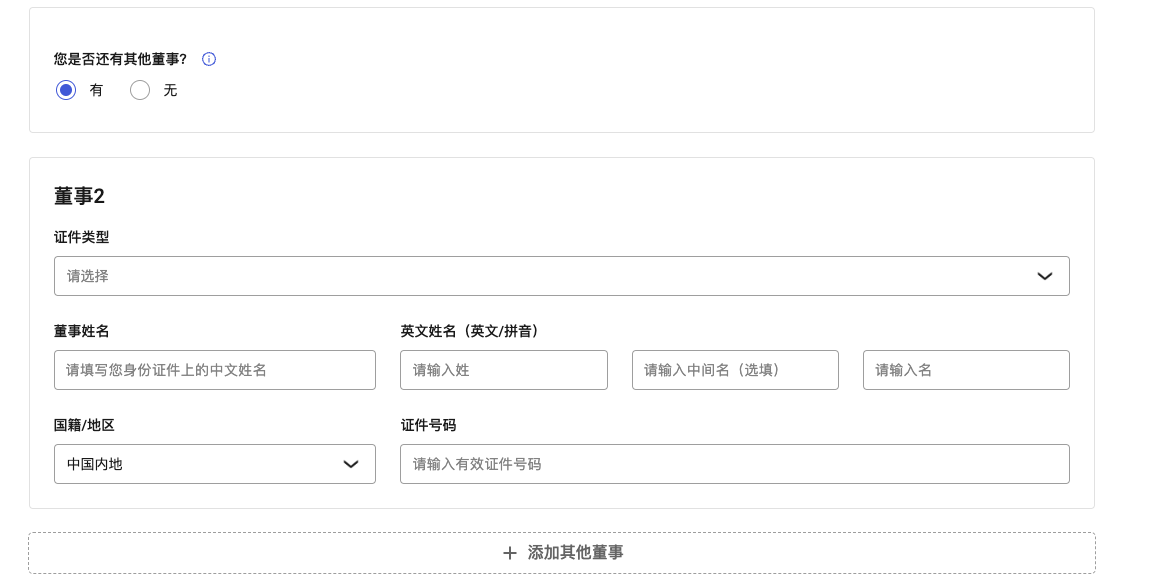Click the chevron arrow beside 中国内地
This screenshot has height=584, width=1174.
coord(351,464)
